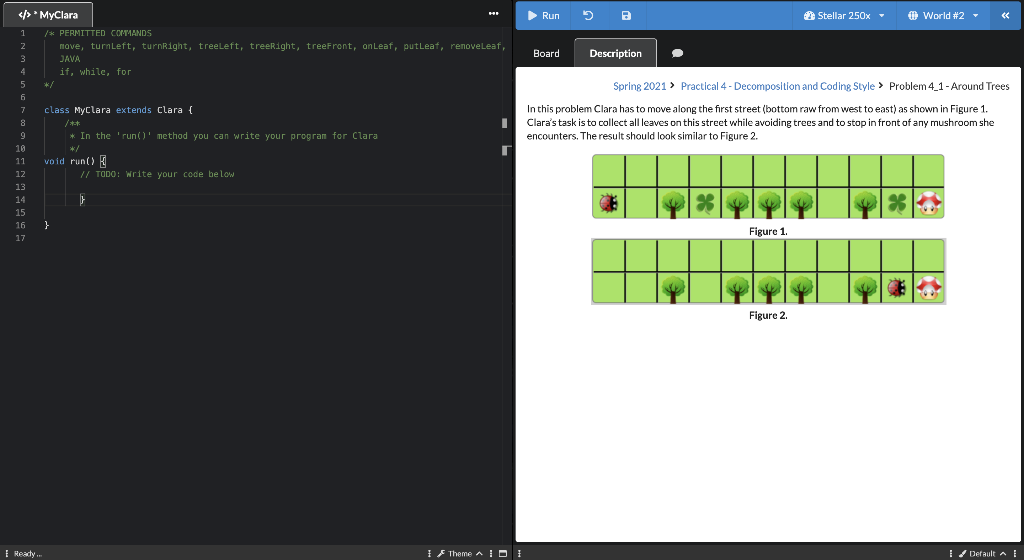Switch to the Board tab

[x=546, y=54]
